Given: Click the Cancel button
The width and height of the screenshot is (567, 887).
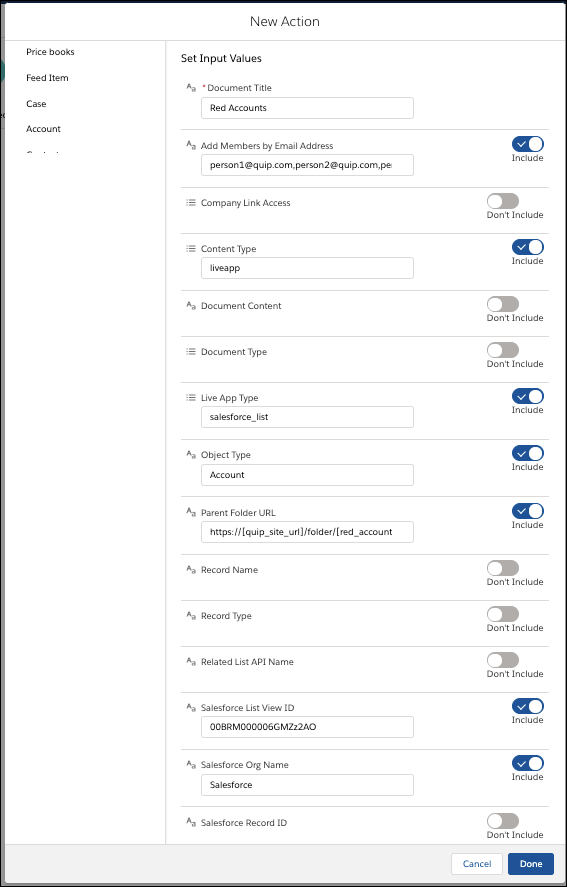Looking at the screenshot, I should [x=476, y=864].
